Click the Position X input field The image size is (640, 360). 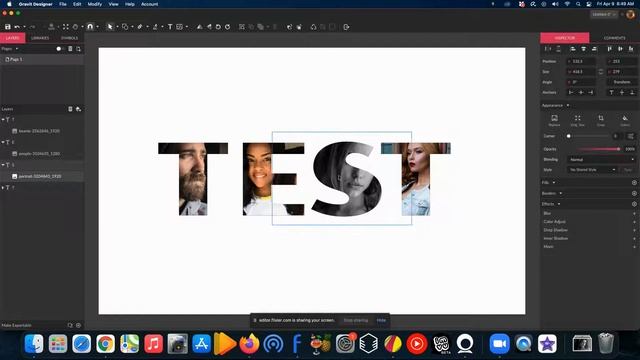(x=581, y=61)
